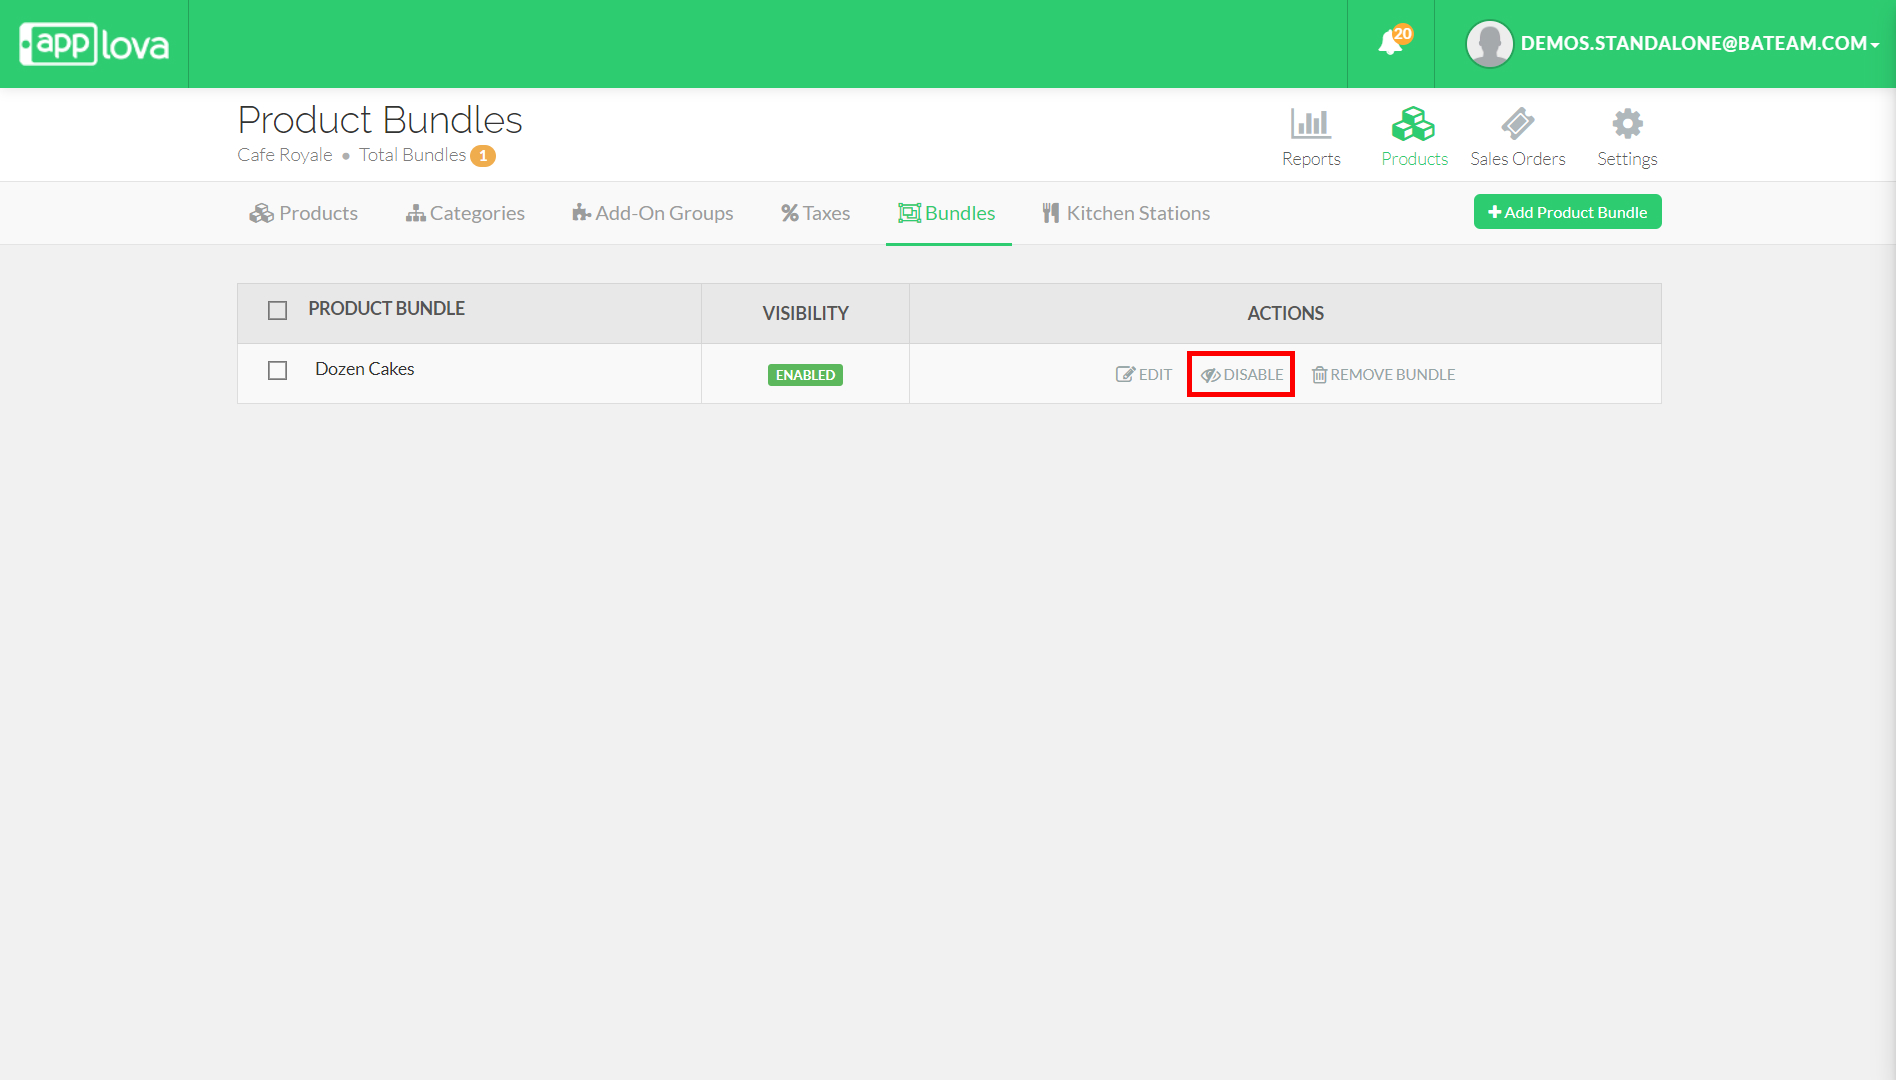Open the Products boxes icon
This screenshot has width=1896, height=1080.
point(1413,124)
